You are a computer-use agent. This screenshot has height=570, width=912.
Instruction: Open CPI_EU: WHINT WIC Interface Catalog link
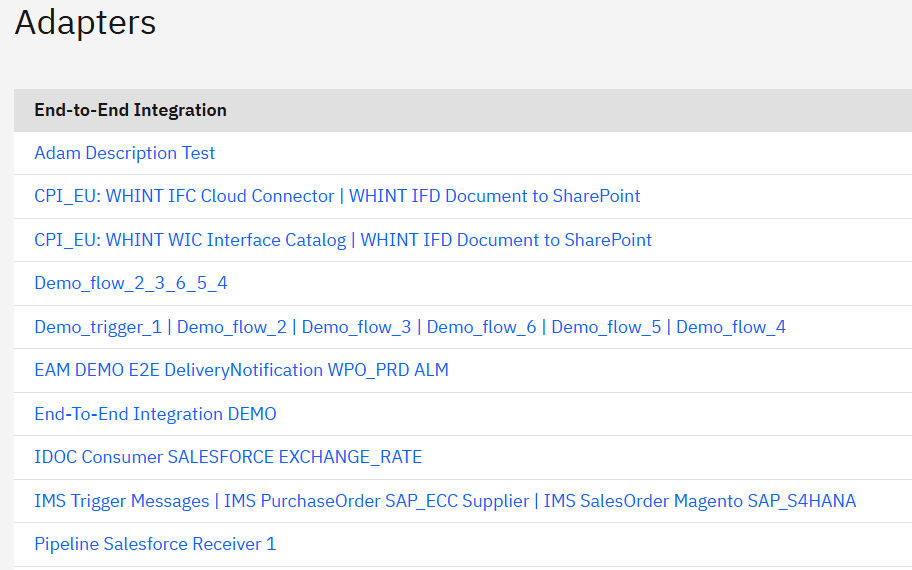(x=190, y=240)
